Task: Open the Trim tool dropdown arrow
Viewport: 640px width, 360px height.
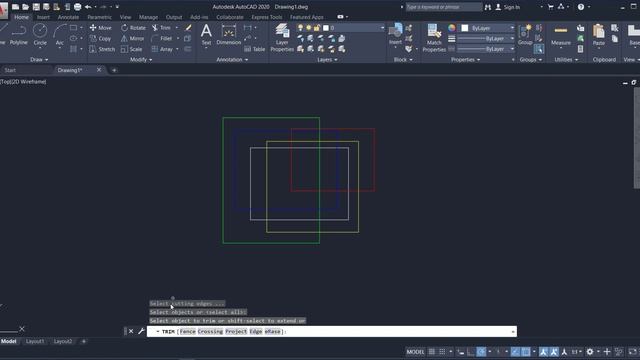Action: [x=177, y=28]
